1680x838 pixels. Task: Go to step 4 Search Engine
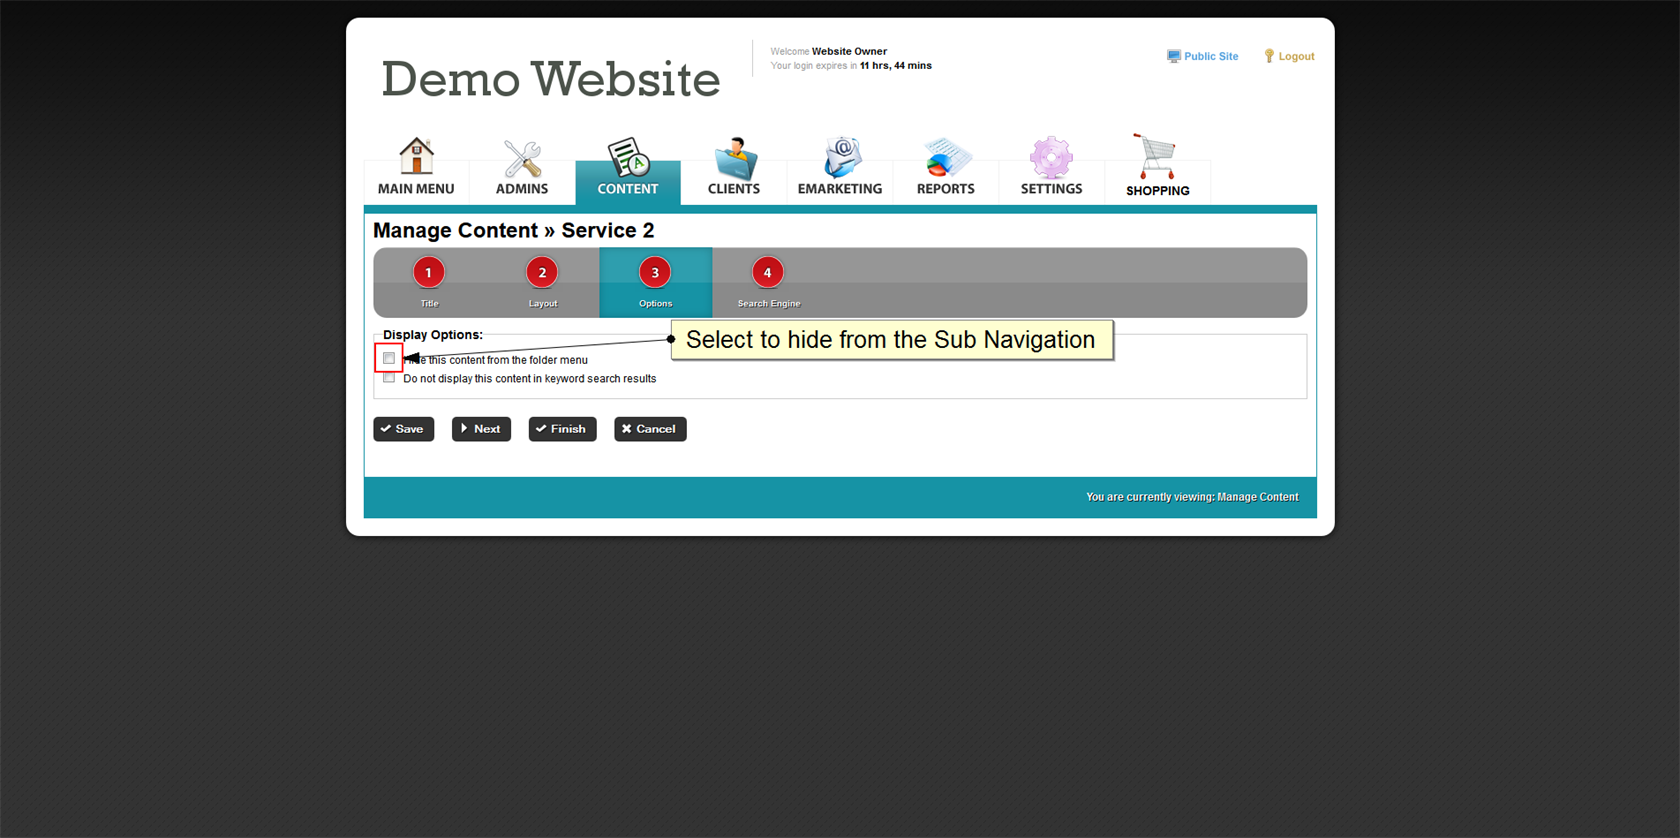[768, 273]
